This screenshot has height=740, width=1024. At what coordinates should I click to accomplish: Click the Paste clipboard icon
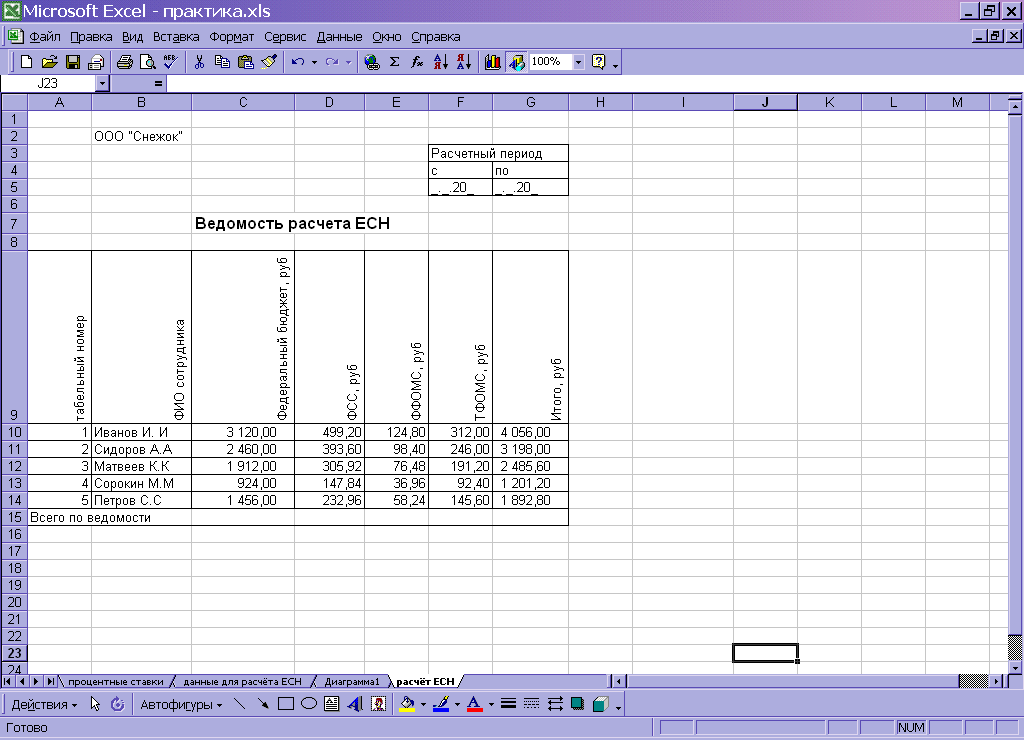pos(246,62)
